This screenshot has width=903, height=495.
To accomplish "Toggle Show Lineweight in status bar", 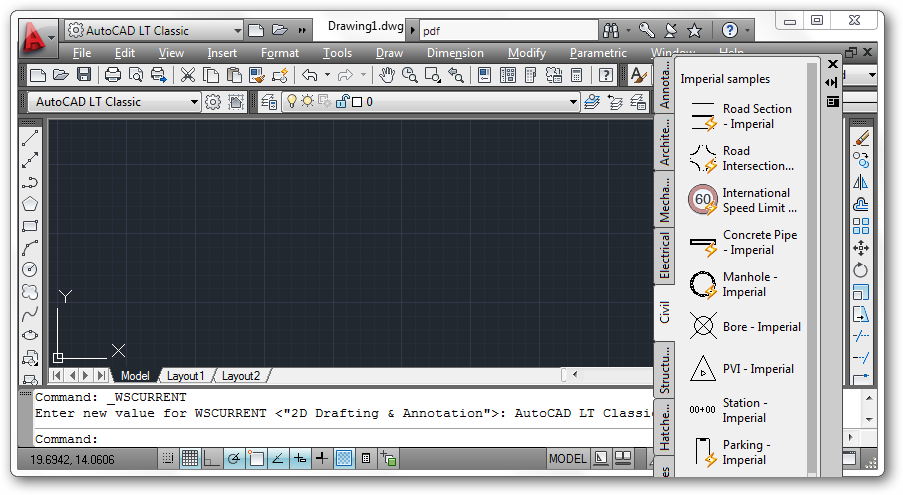I will pos(322,458).
